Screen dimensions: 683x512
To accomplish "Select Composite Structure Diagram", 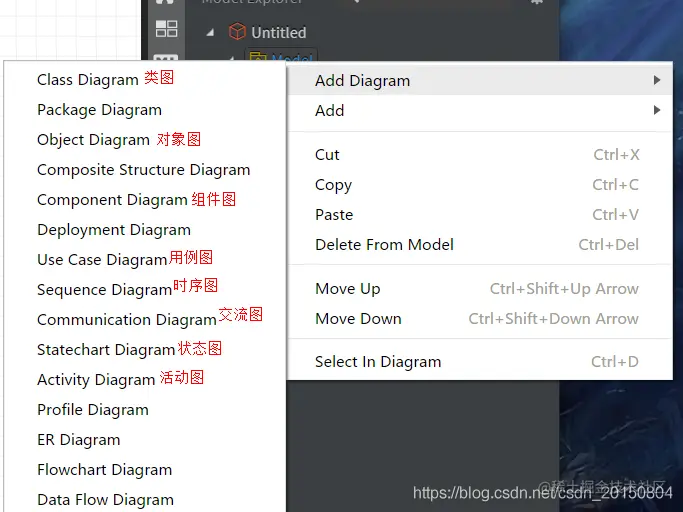I will (145, 170).
